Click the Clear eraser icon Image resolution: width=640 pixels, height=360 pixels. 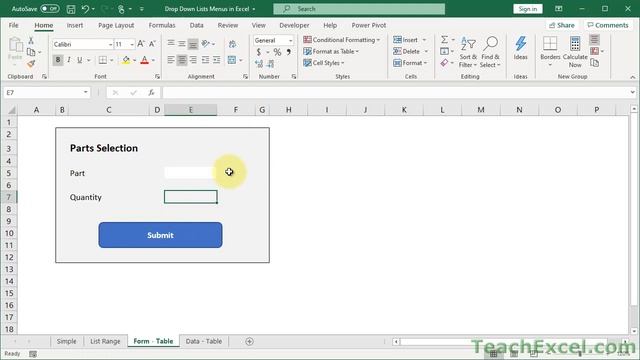click(444, 63)
